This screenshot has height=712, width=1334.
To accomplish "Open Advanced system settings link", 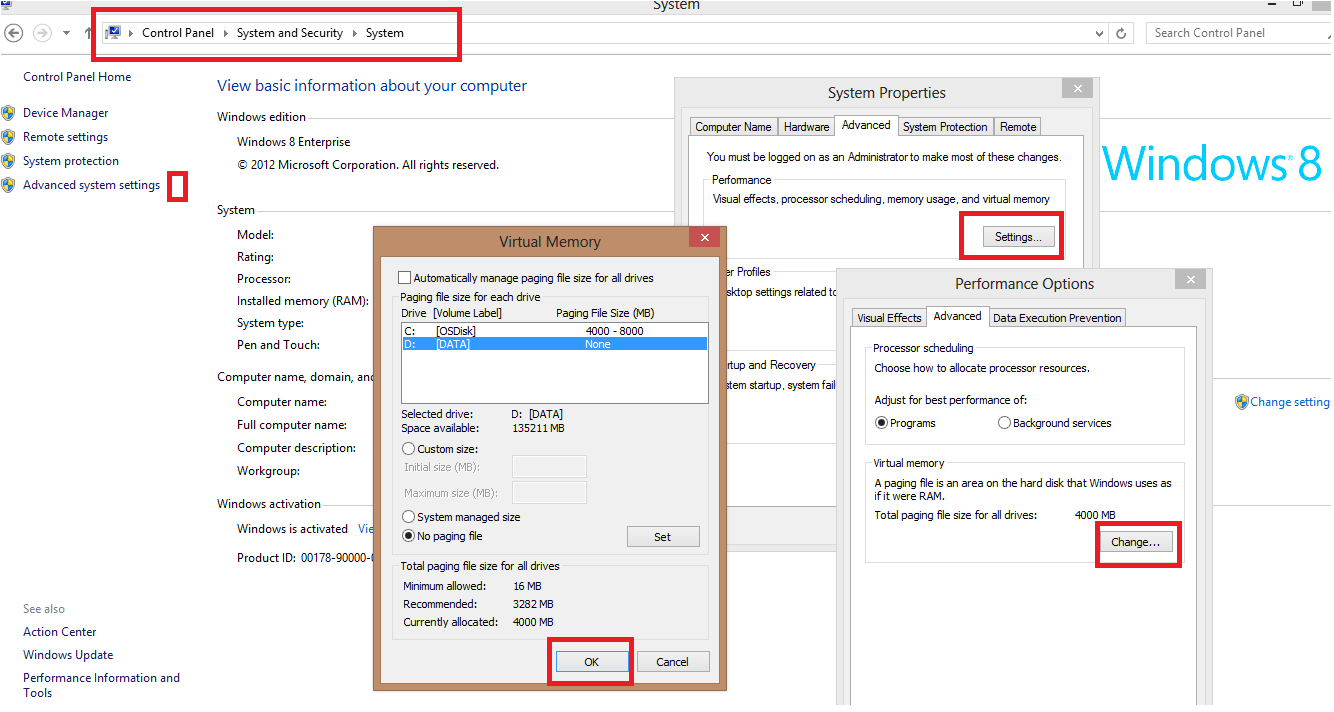I will point(91,185).
